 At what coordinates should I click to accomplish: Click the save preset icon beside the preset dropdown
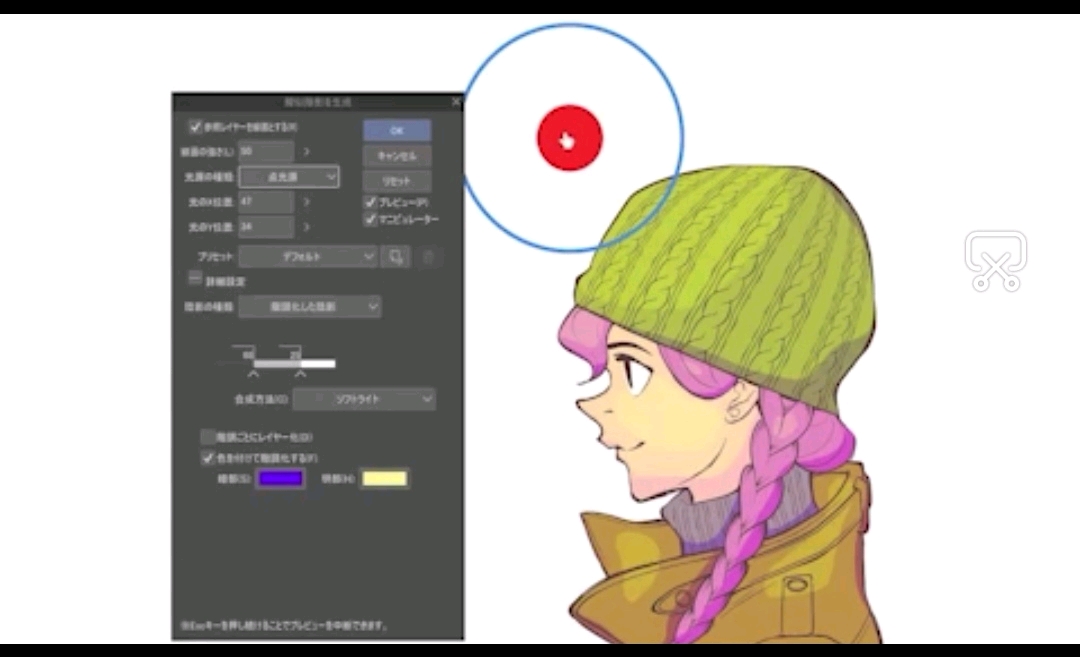395,257
